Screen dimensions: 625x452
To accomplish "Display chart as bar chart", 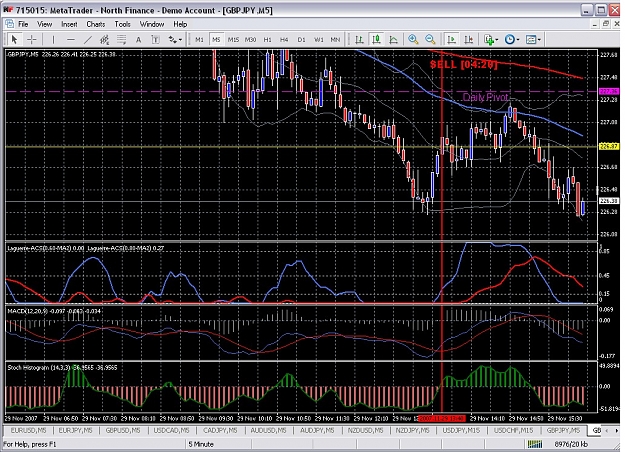I will (x=359, y=39).
